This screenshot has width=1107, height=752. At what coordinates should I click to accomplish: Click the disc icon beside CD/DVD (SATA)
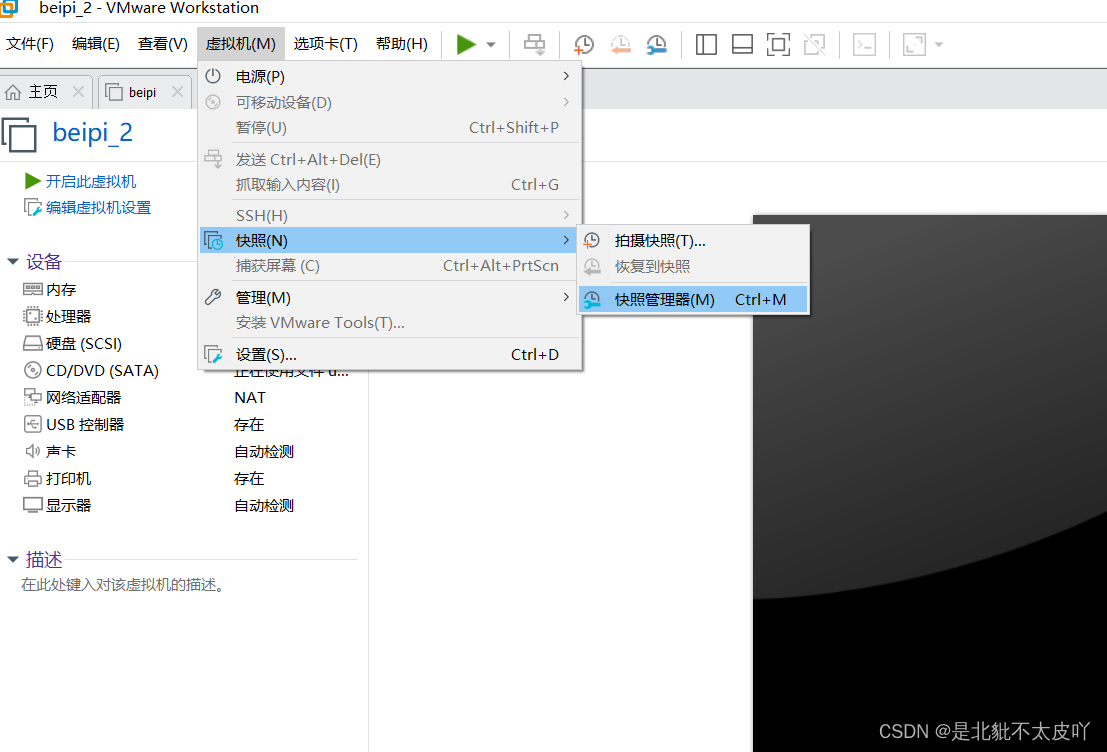click(32, 371)
